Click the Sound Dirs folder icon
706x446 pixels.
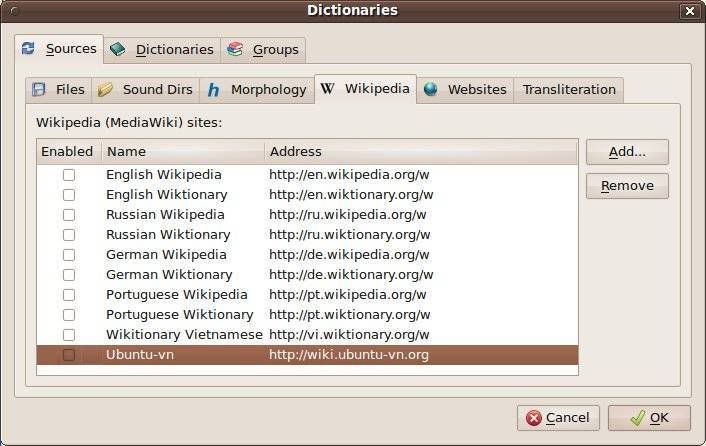[106, 89]
